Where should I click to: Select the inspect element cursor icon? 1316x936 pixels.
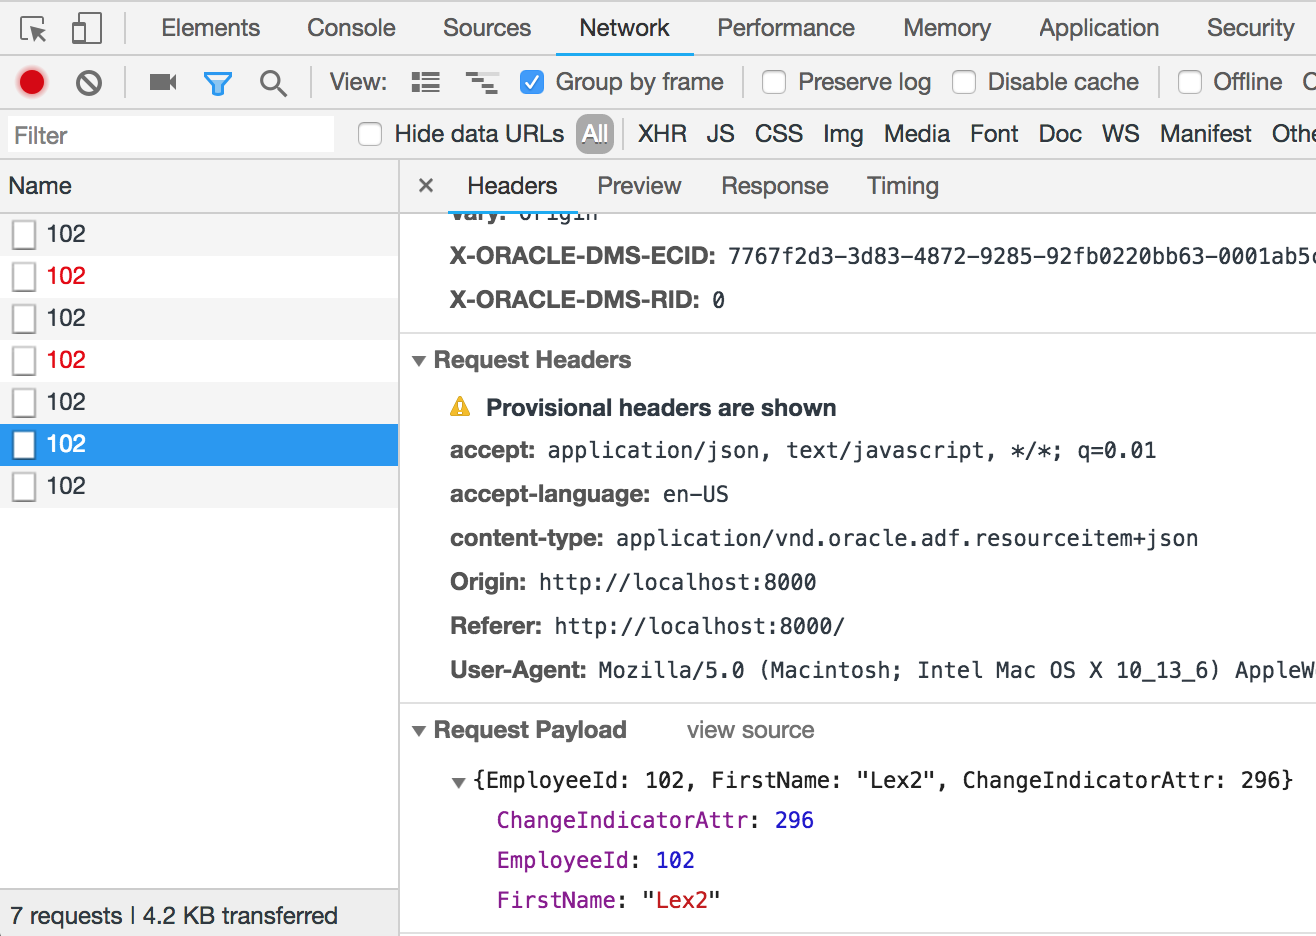point(31,27)
